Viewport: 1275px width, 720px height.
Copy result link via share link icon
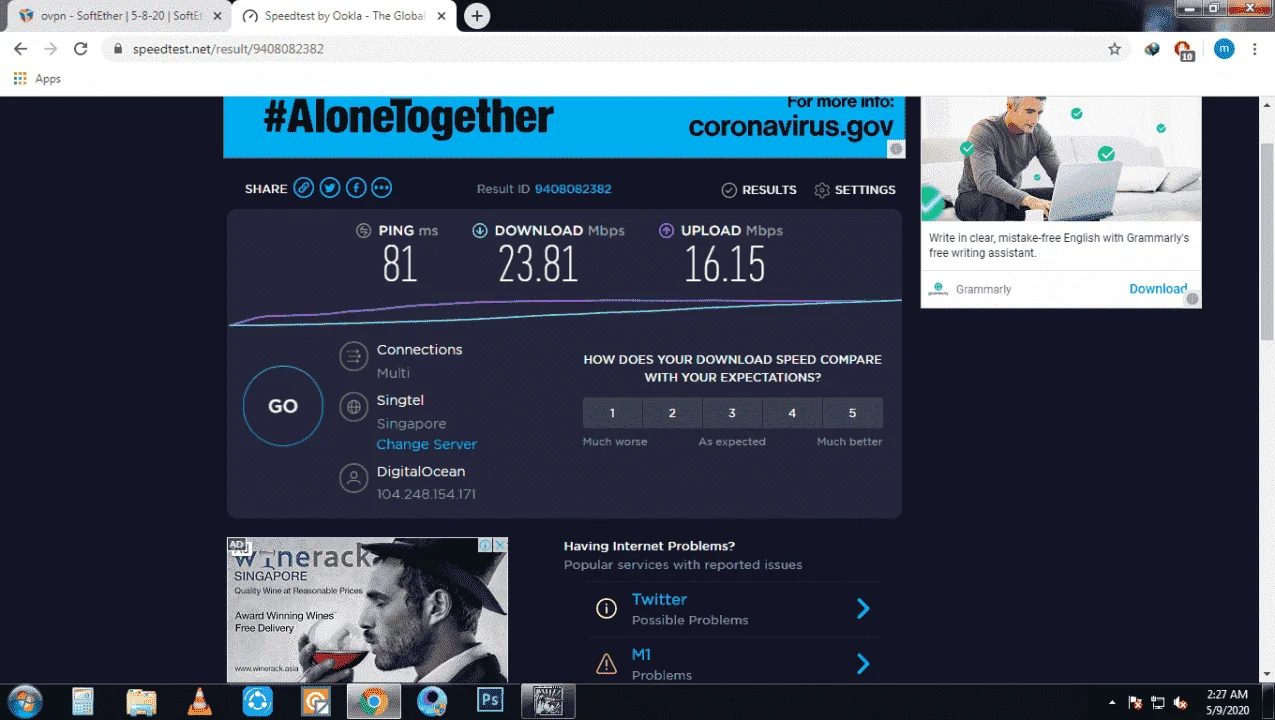click(x=304, y=188)
